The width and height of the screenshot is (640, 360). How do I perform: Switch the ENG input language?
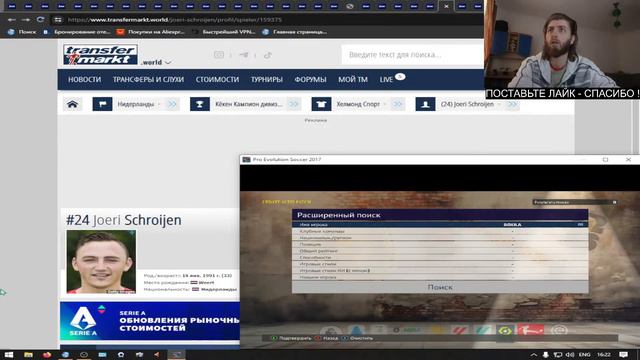tap(585, 354)
